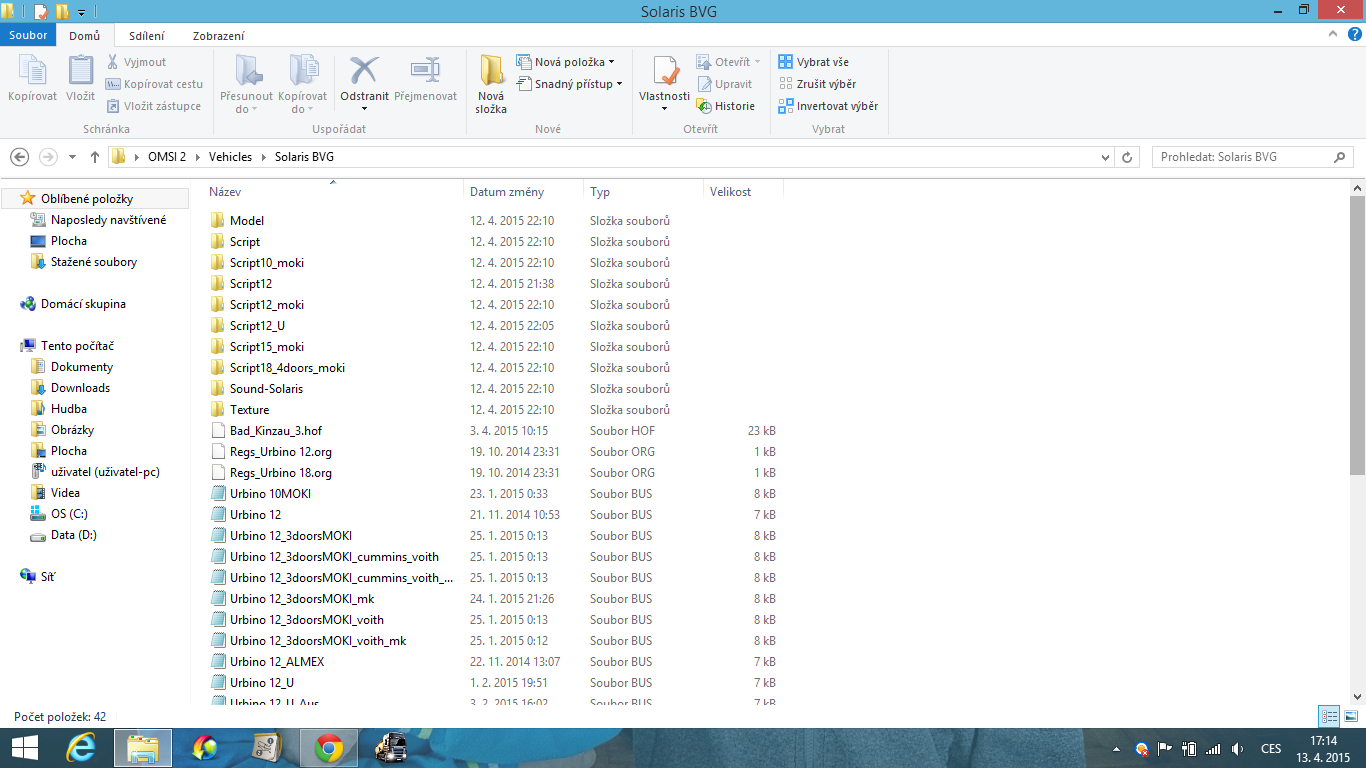This screenshot has width=1366, height=768.
Task: Click the Historie icon in ribbon
Action: [x=704, y=106]
